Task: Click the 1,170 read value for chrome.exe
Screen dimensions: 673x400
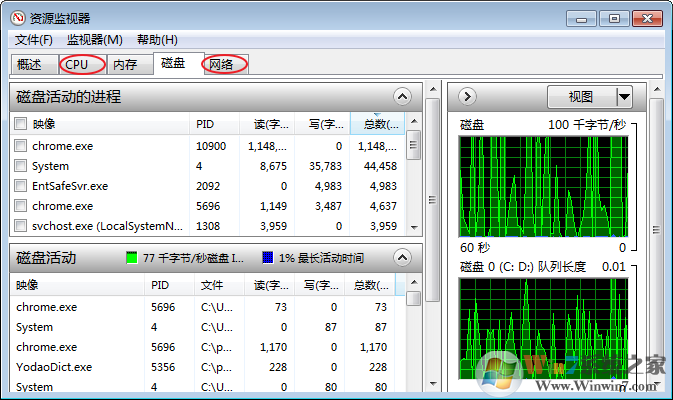Action: (273, 347)
